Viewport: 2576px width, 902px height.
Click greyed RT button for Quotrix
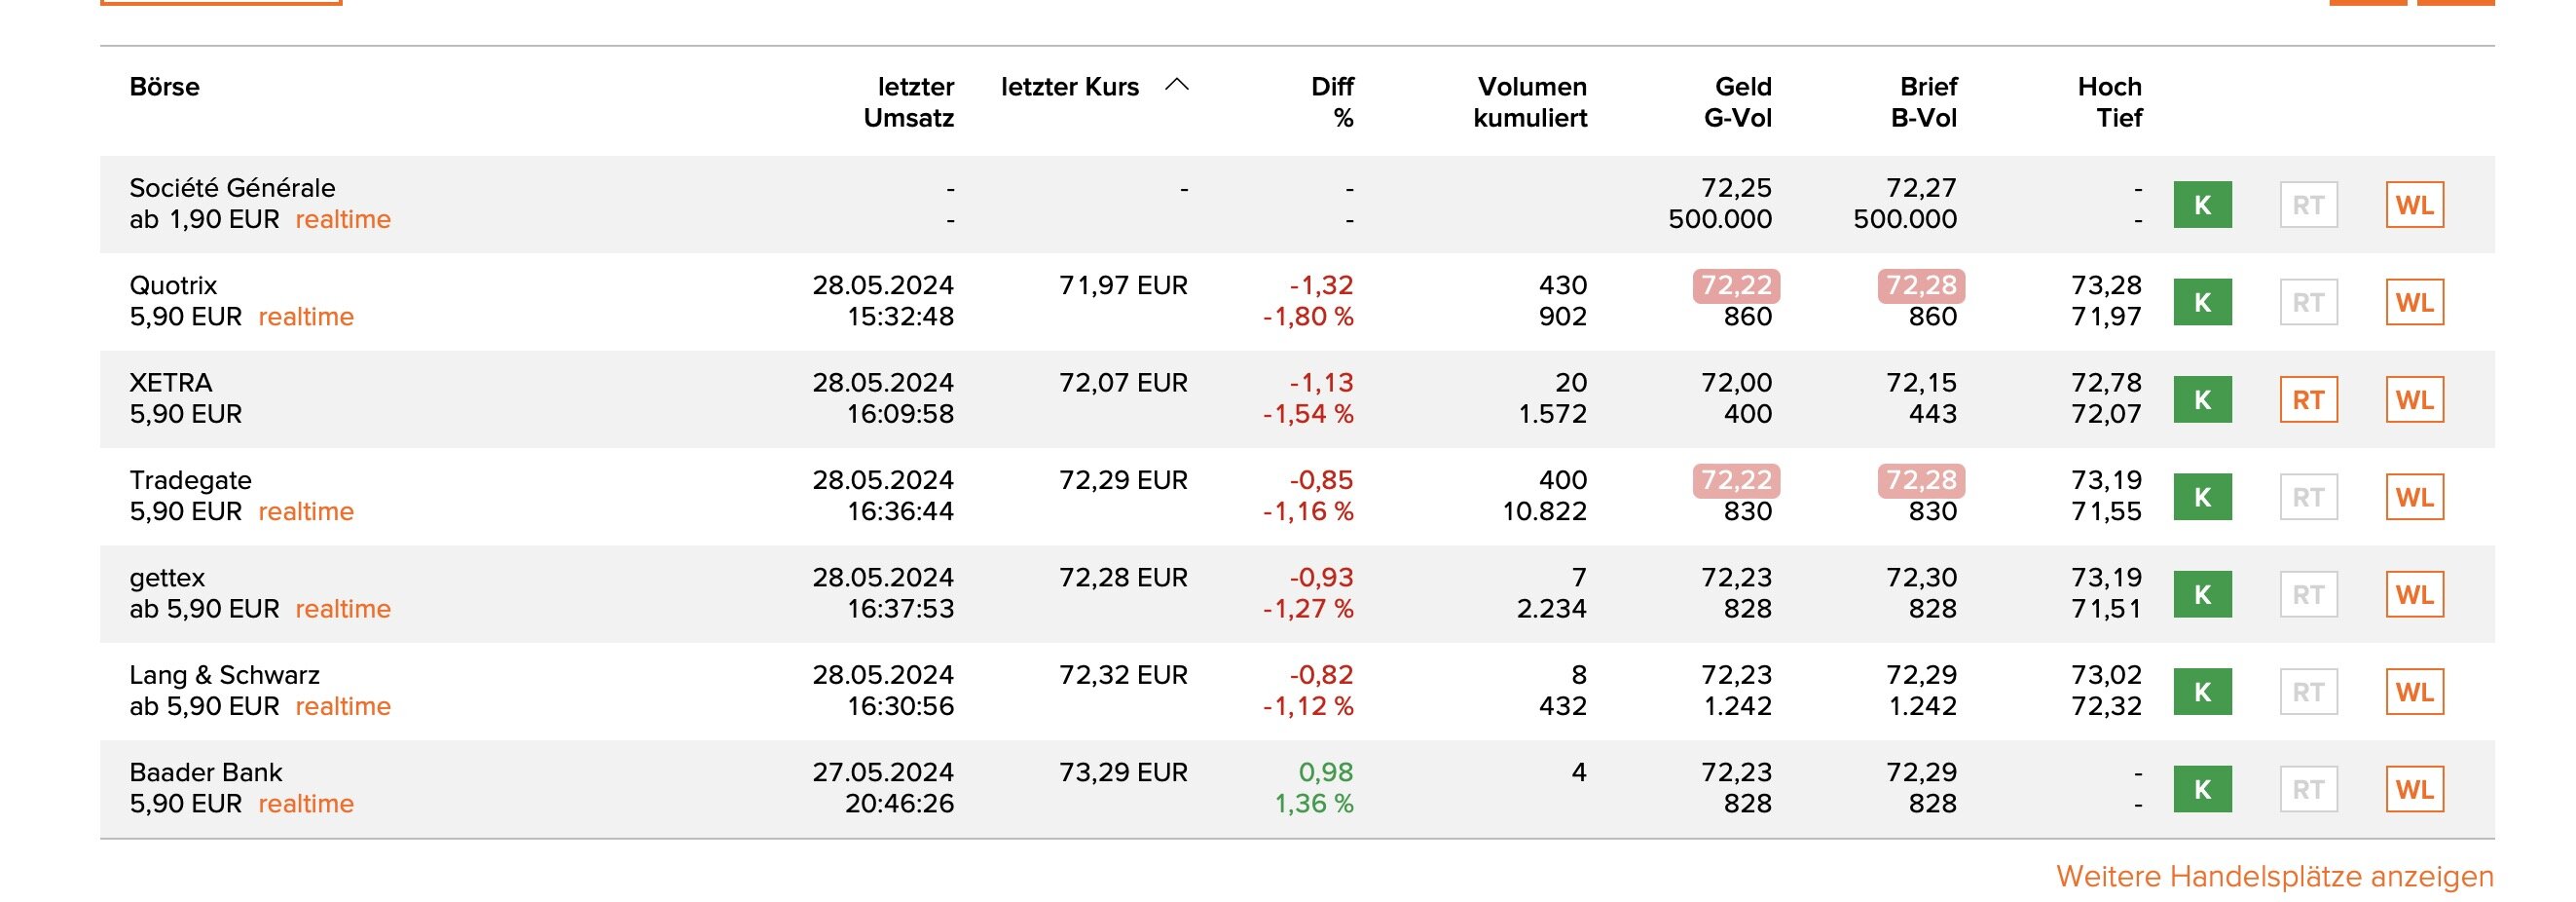pos(2308,302)
